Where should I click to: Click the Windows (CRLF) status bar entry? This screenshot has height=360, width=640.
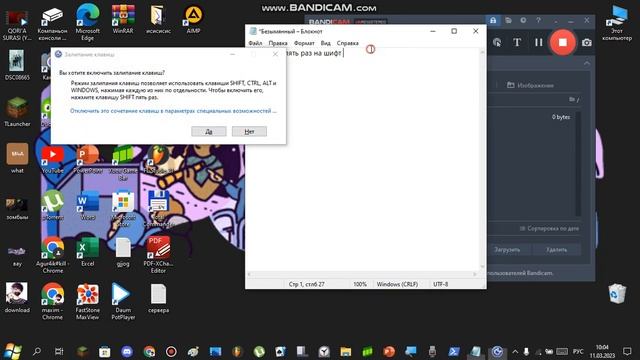point(397,284)
